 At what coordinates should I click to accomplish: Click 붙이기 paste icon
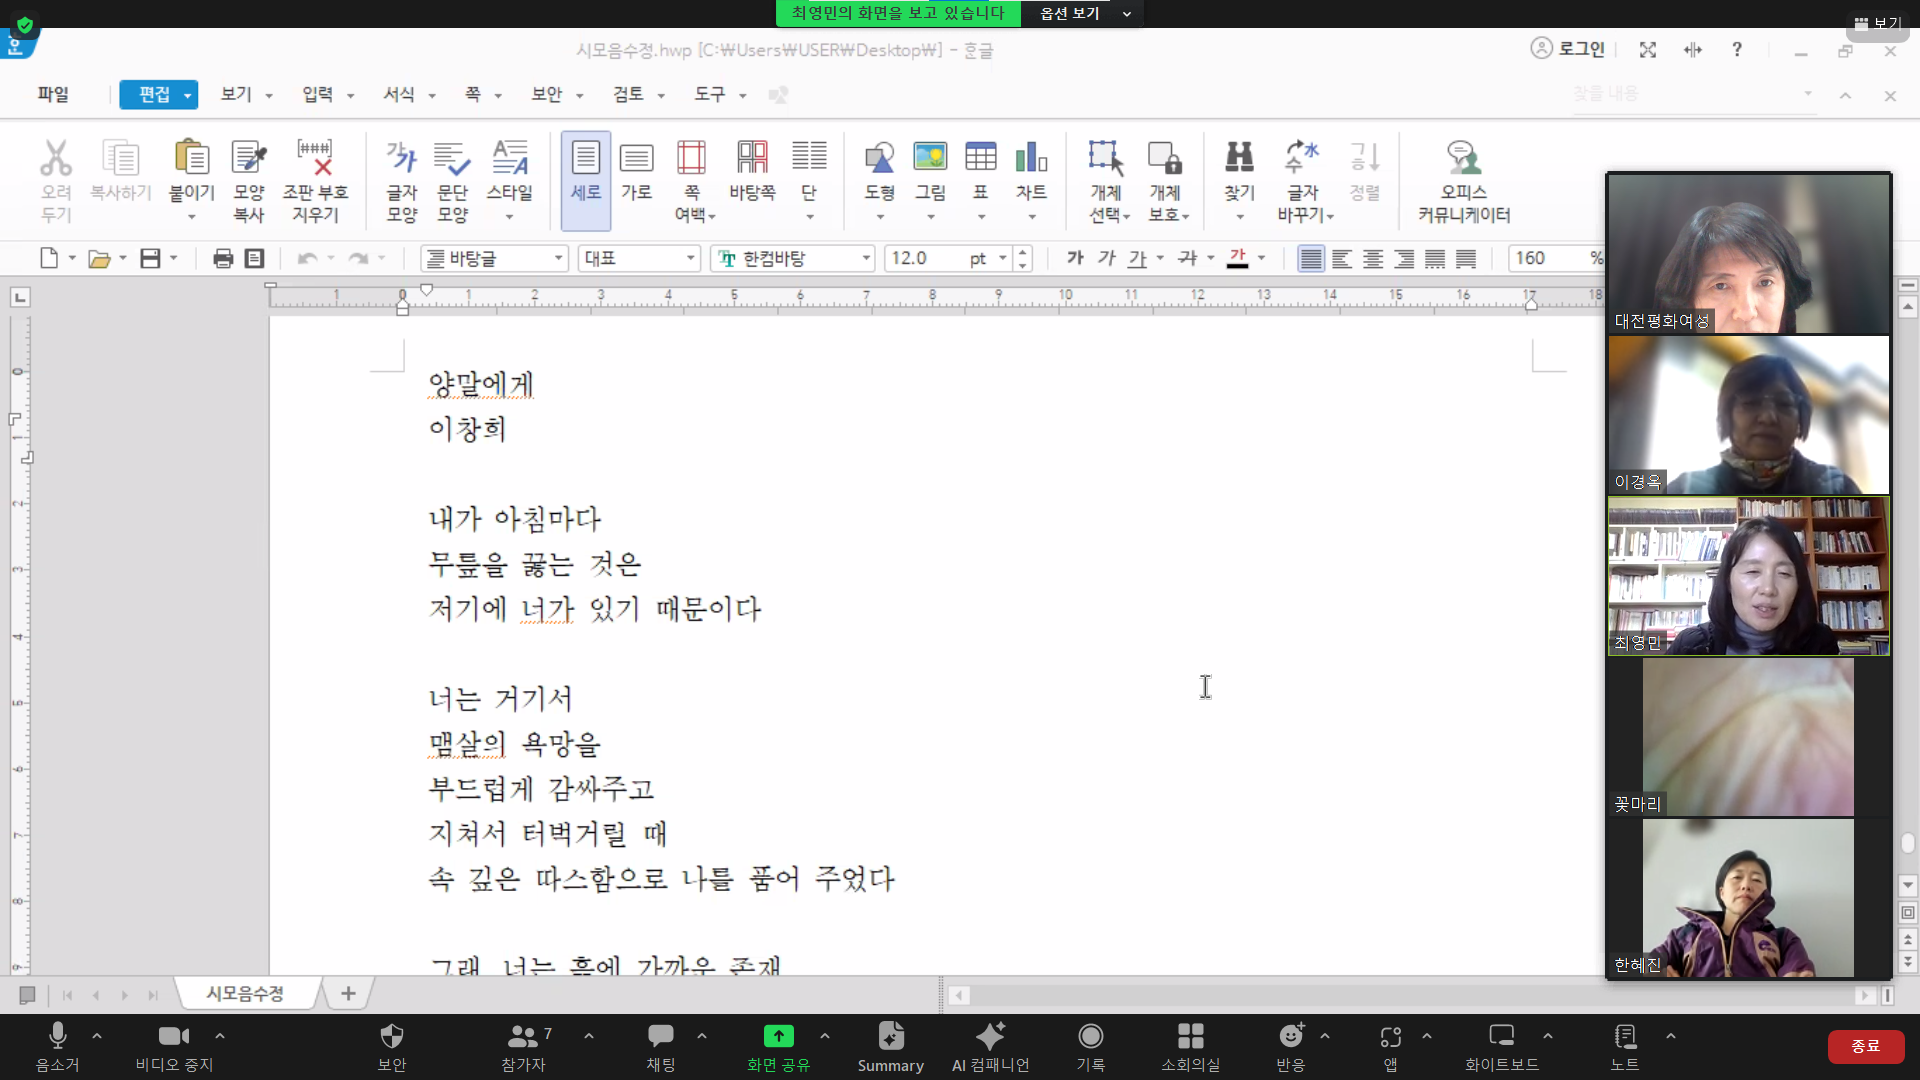pyautogui.click(x=191, y=158)
